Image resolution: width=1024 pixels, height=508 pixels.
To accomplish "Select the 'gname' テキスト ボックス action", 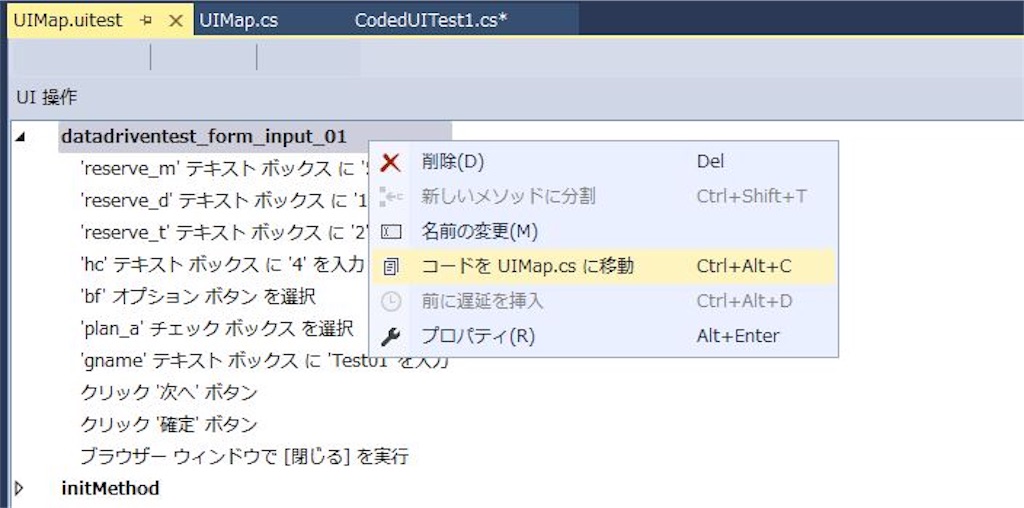I will pyautogui.click(x=264, y=360).
